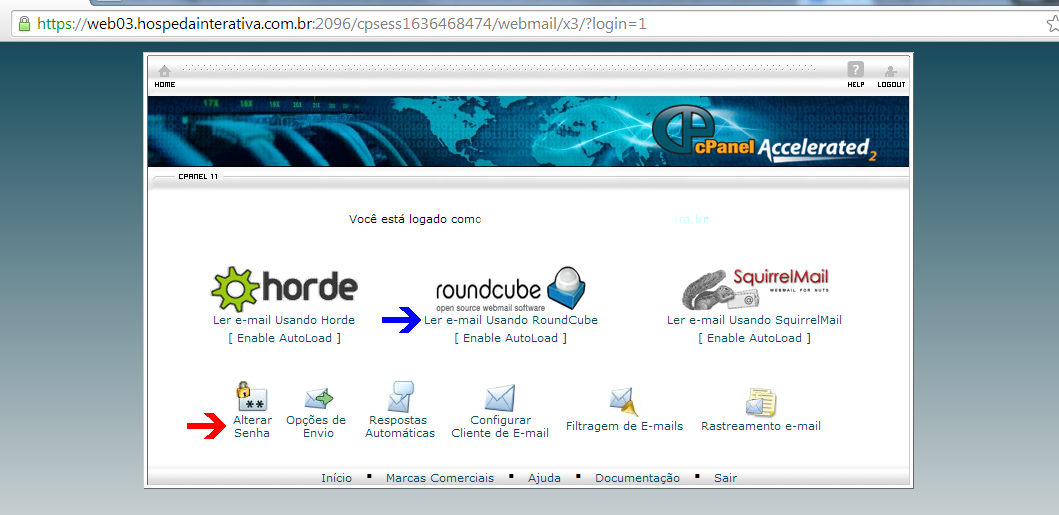Viewport: 1059px width, 515px height.
Task: Enable AutoLoad for Horde
Action: pyautogui.click(x=284, y=338)
